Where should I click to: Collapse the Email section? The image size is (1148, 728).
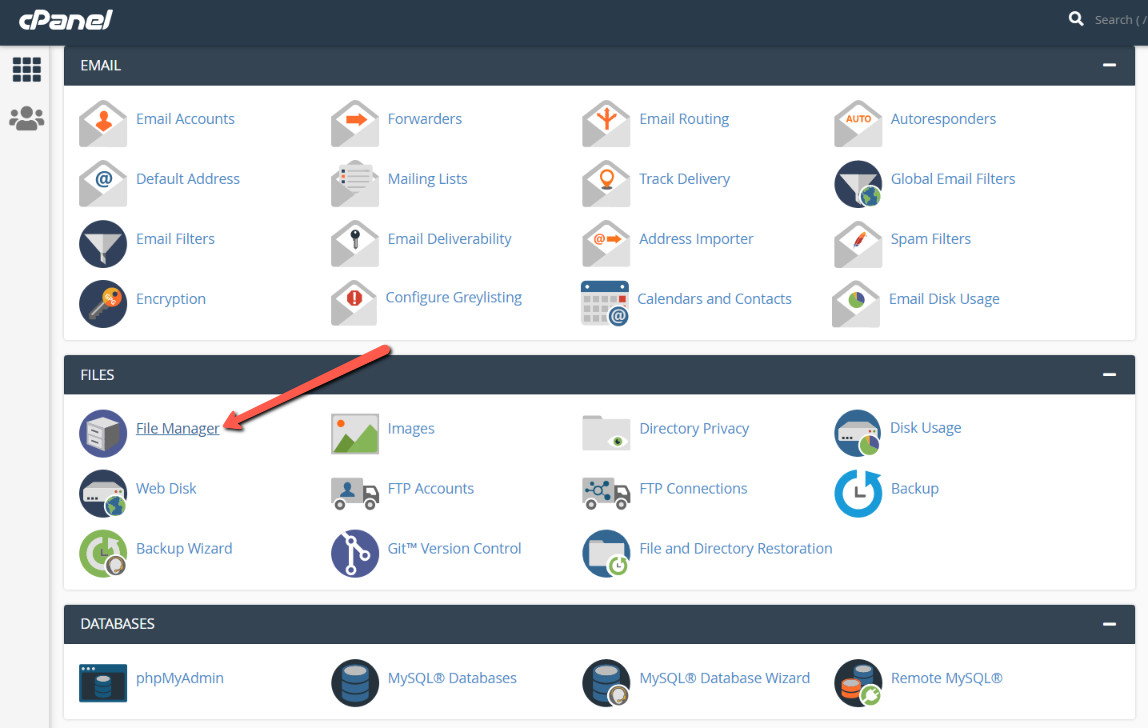(x=1108, y=65)
